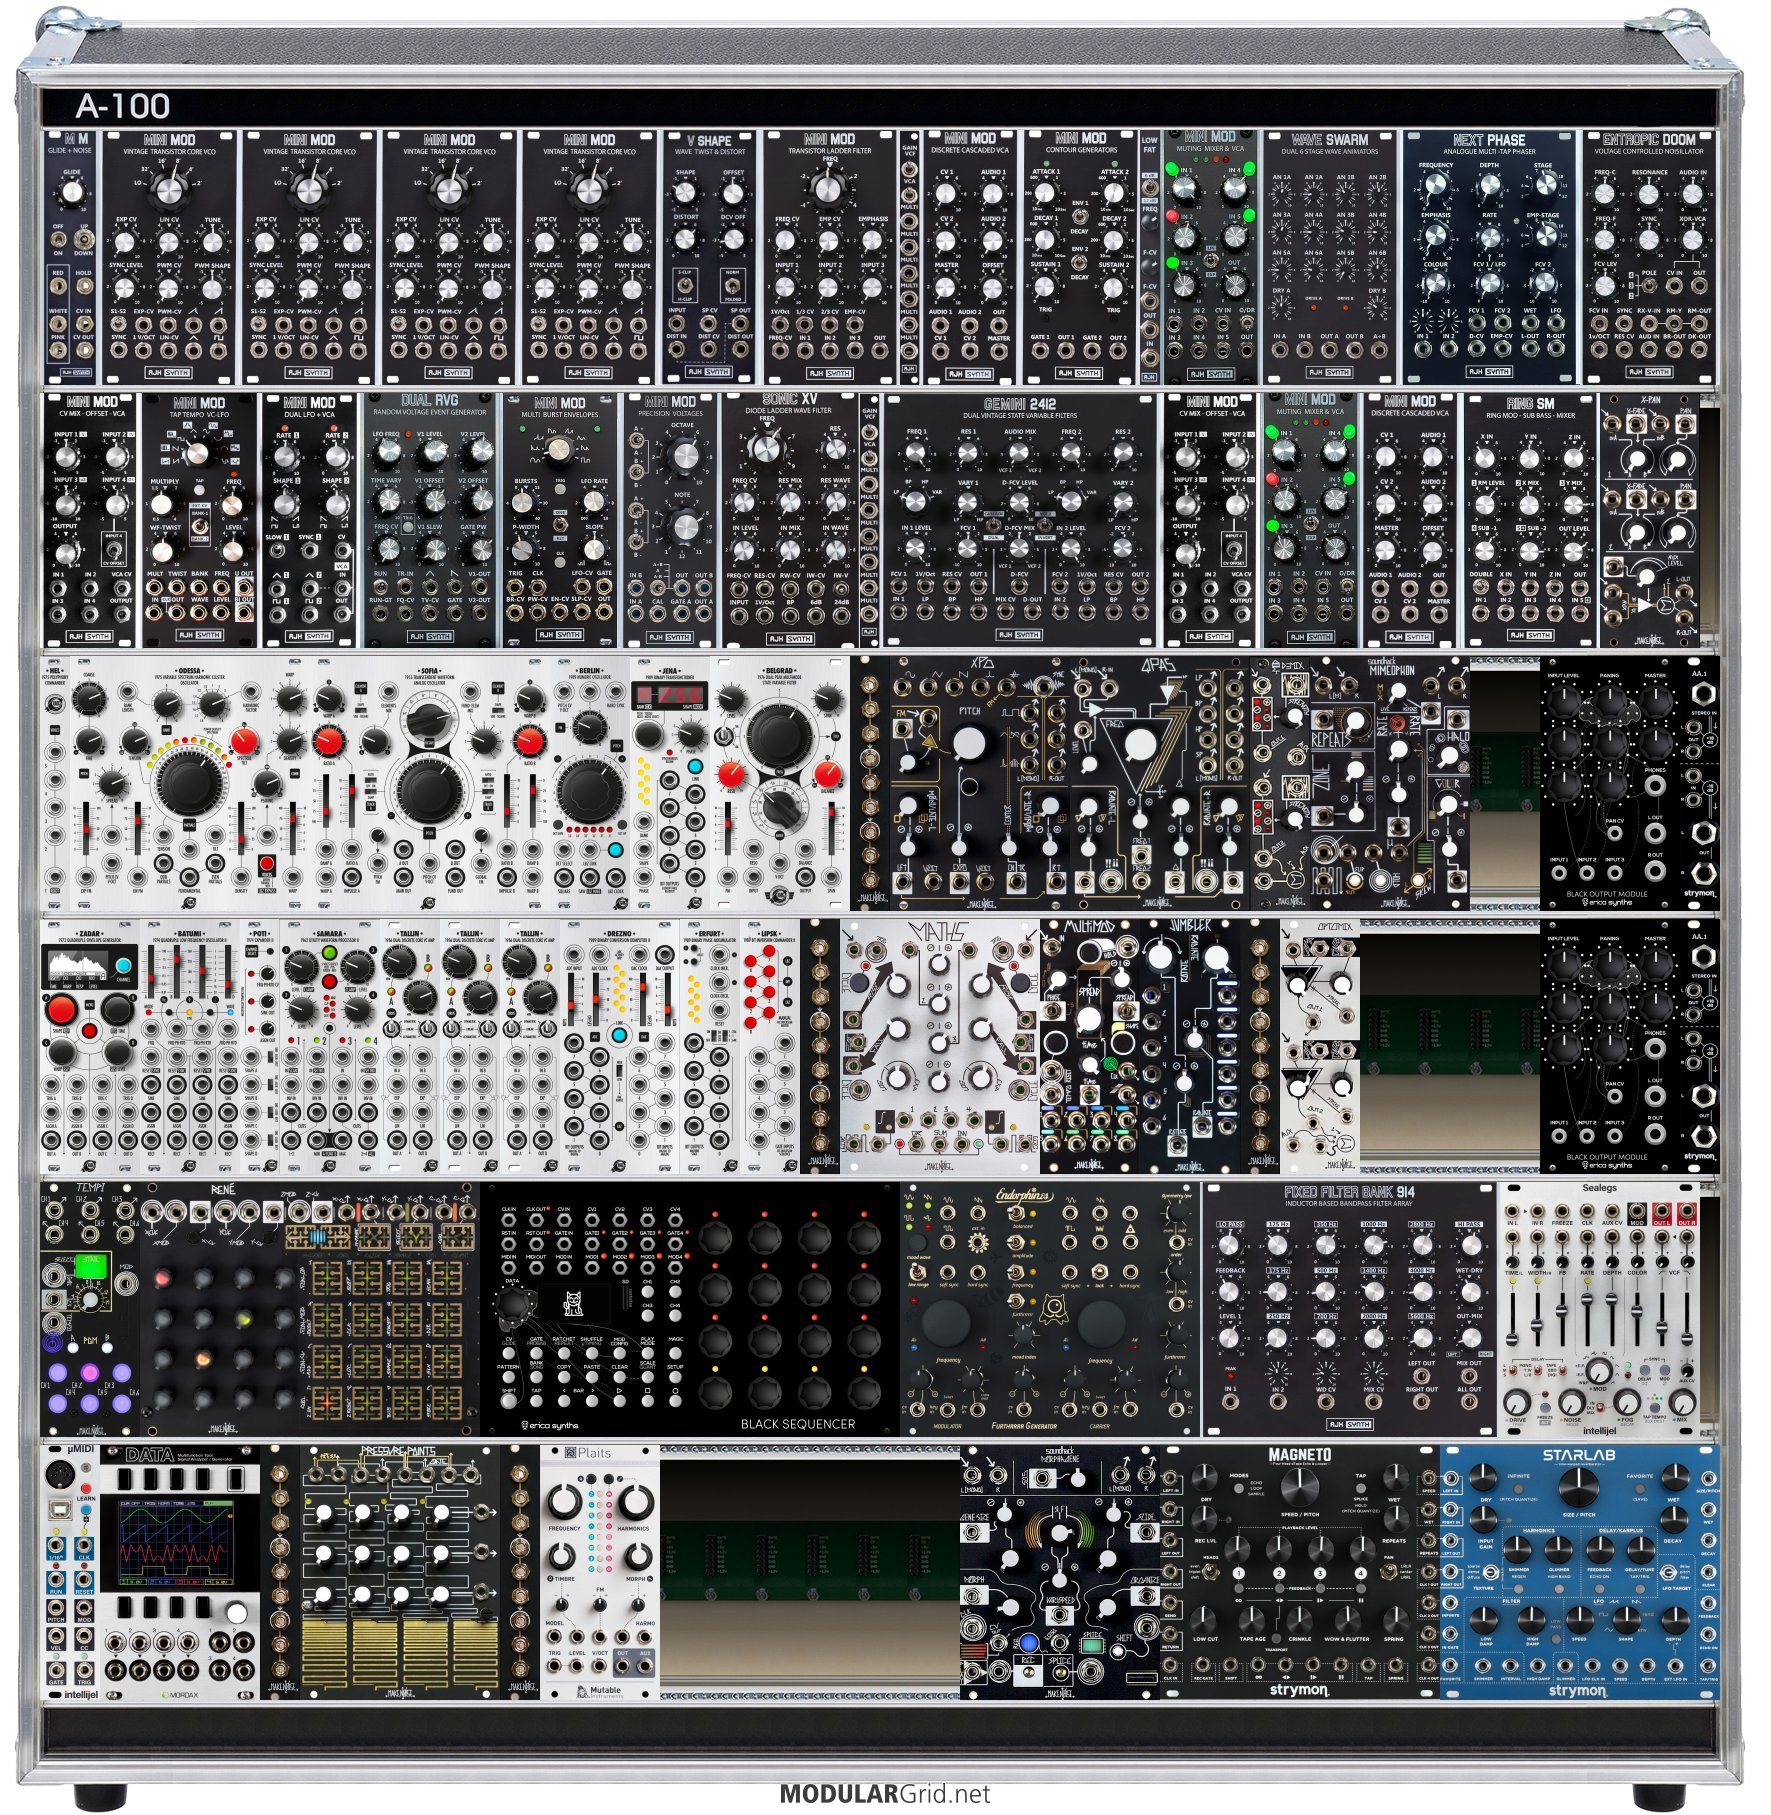The height and width of the screenshot is (1815, 1771).
Task: Open the Make Noise Maths module
Action: click(x=940, y=1046)
